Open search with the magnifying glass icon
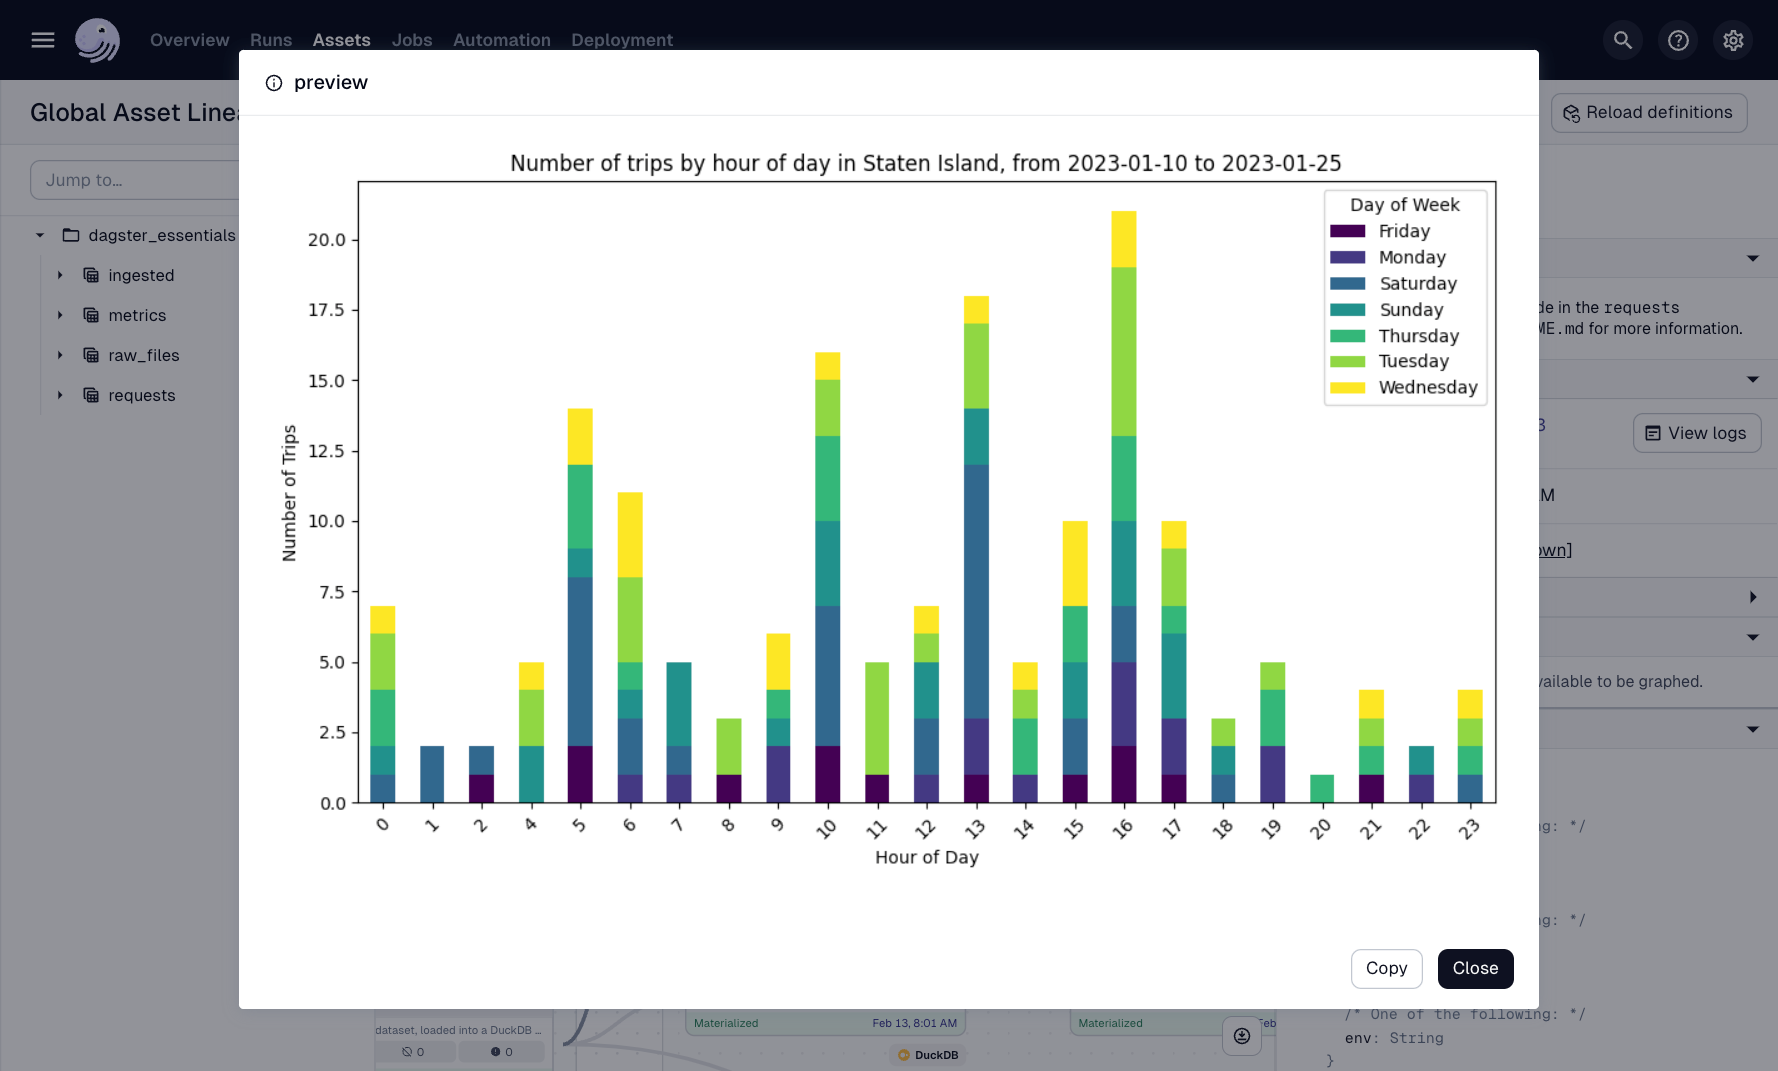Screen dimensions: 1778x1071 pyautogui.click(x=1622, y=40)
